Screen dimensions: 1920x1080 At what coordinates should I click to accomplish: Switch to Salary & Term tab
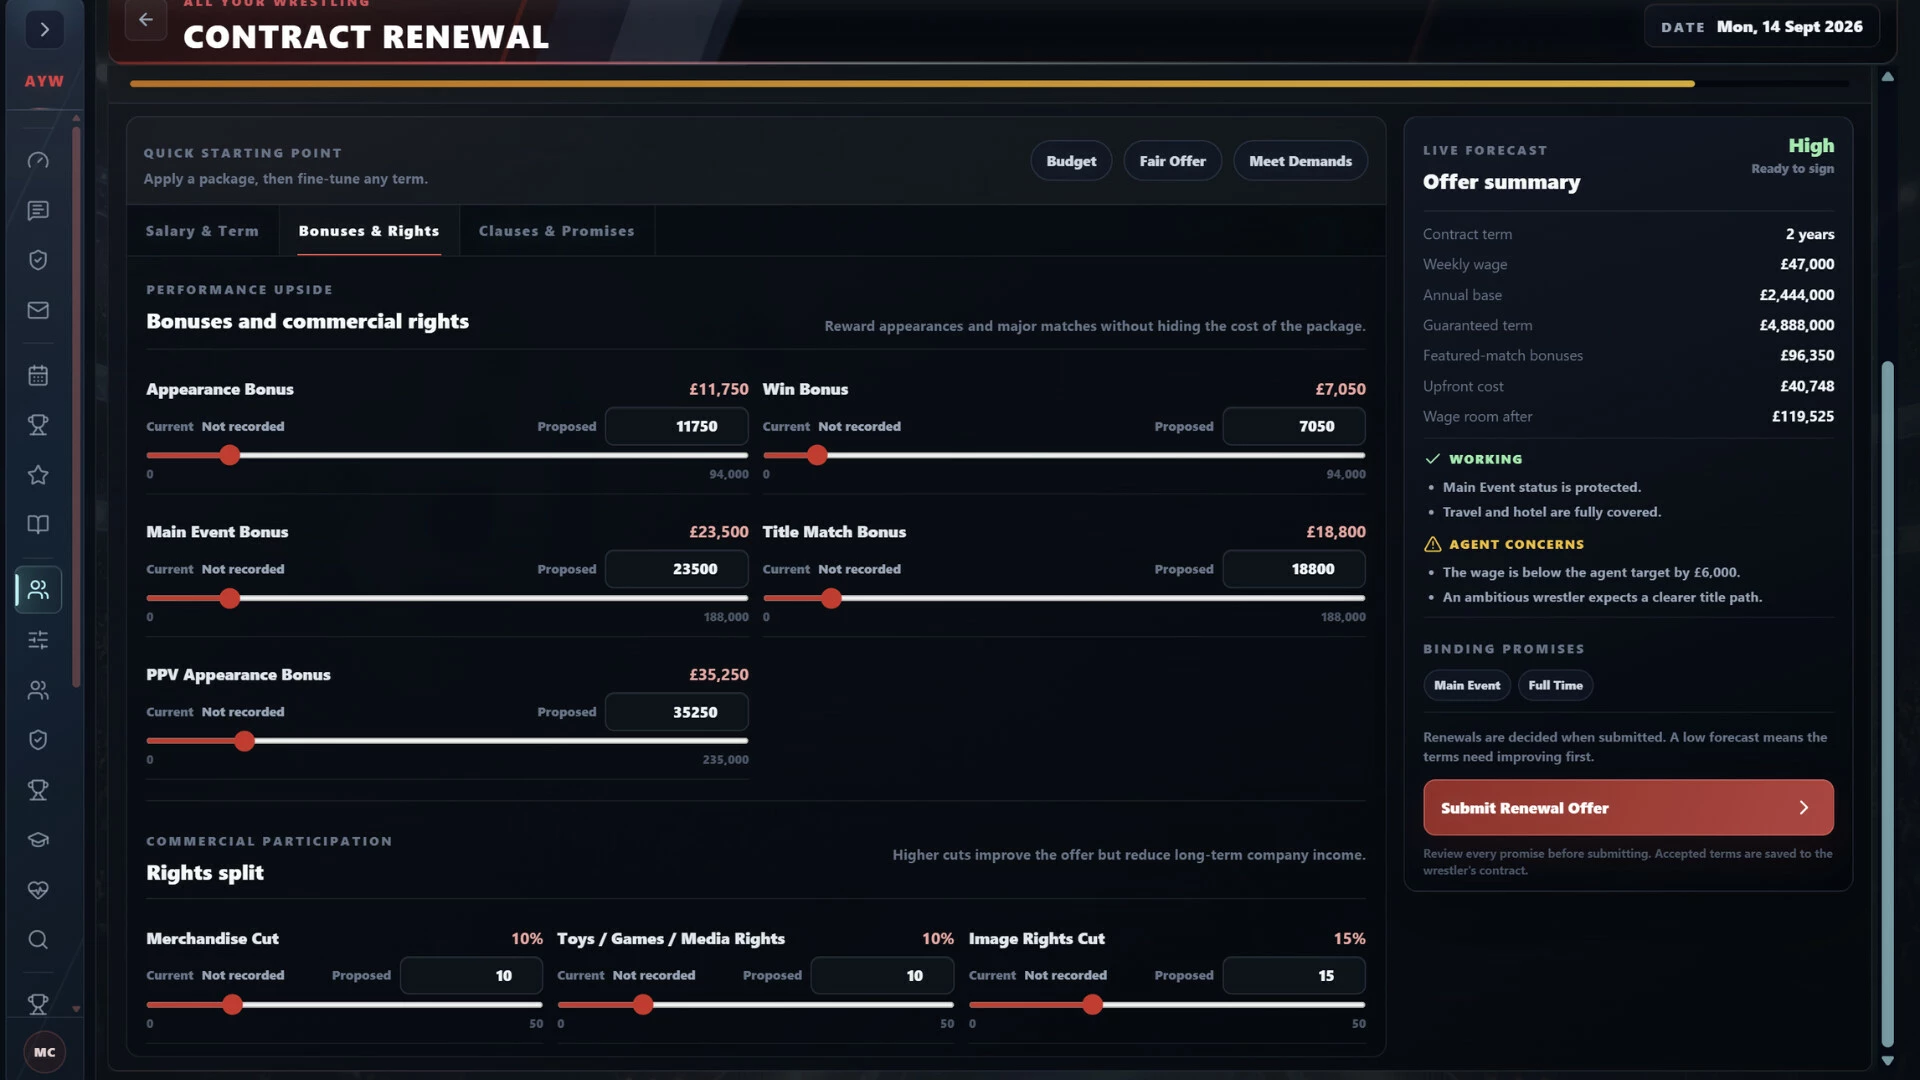[x=202, y=231]
